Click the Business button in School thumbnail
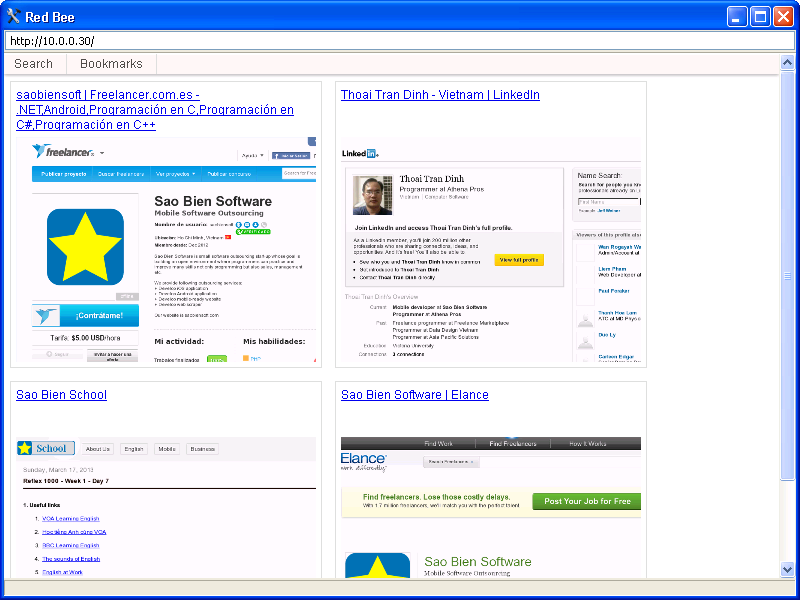 (x=202, y=449)
